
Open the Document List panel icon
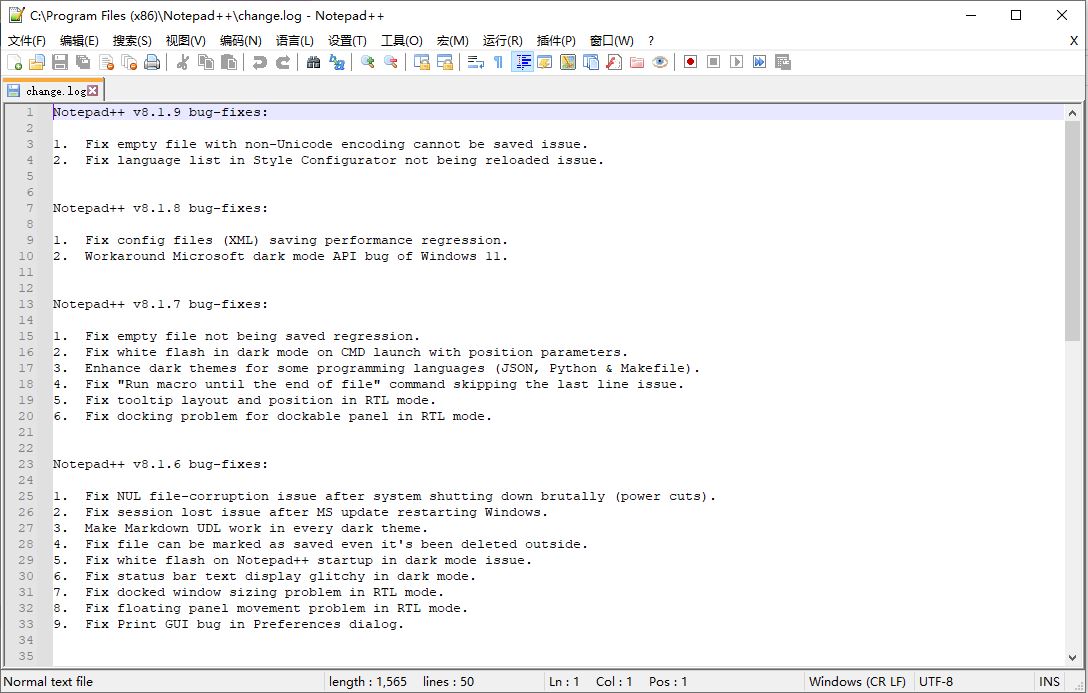click(x=591, y=62)
